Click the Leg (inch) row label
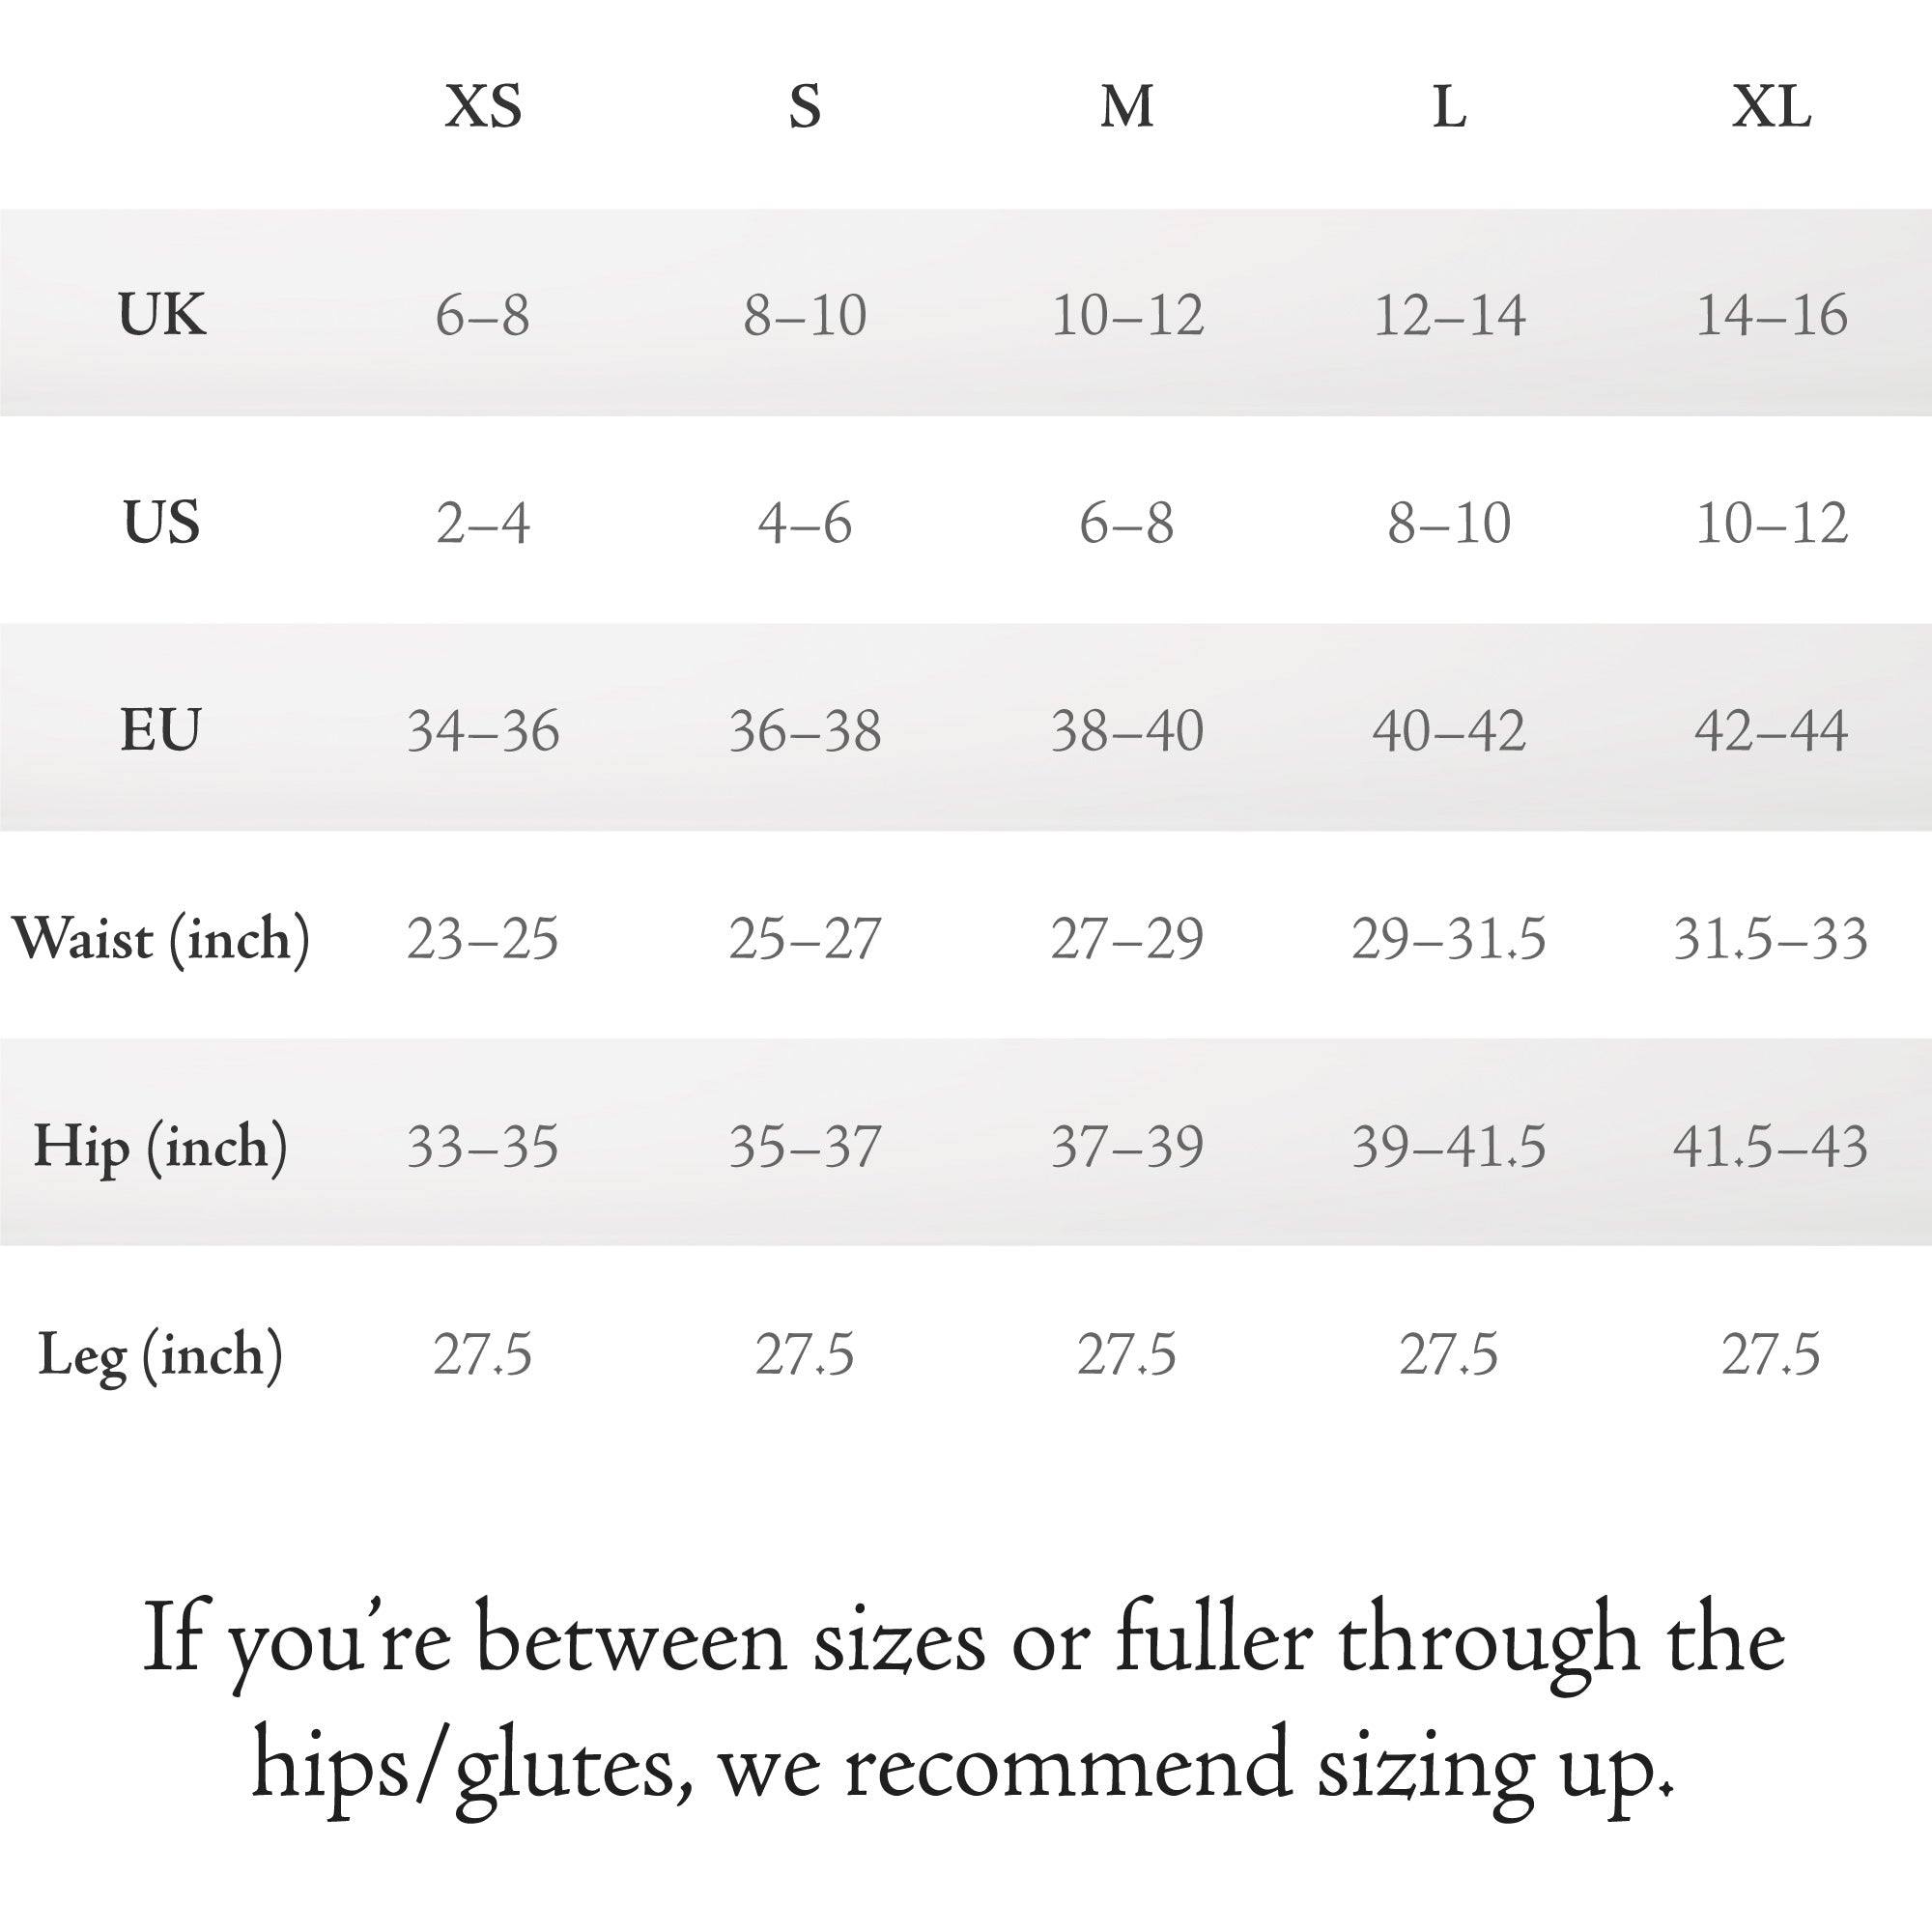Screen dimensions: 1932x1932 (161, 1356)
